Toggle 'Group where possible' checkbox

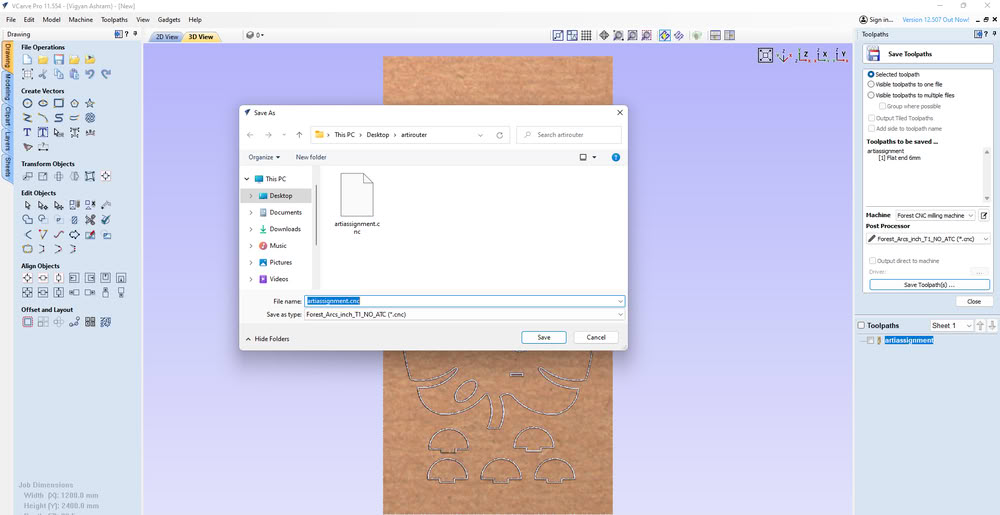(x=882, y=106)
